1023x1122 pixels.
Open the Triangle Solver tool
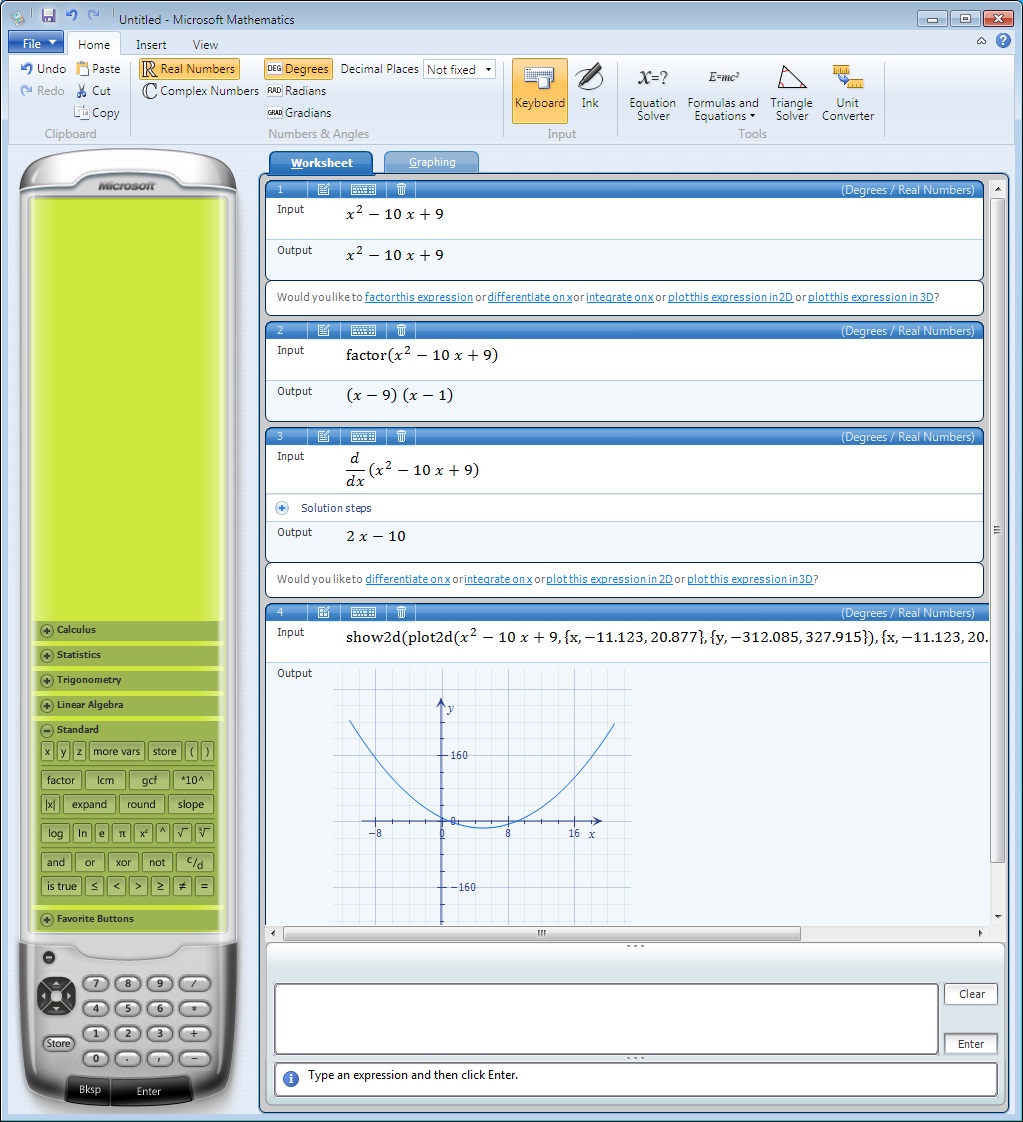pos(791,91)
